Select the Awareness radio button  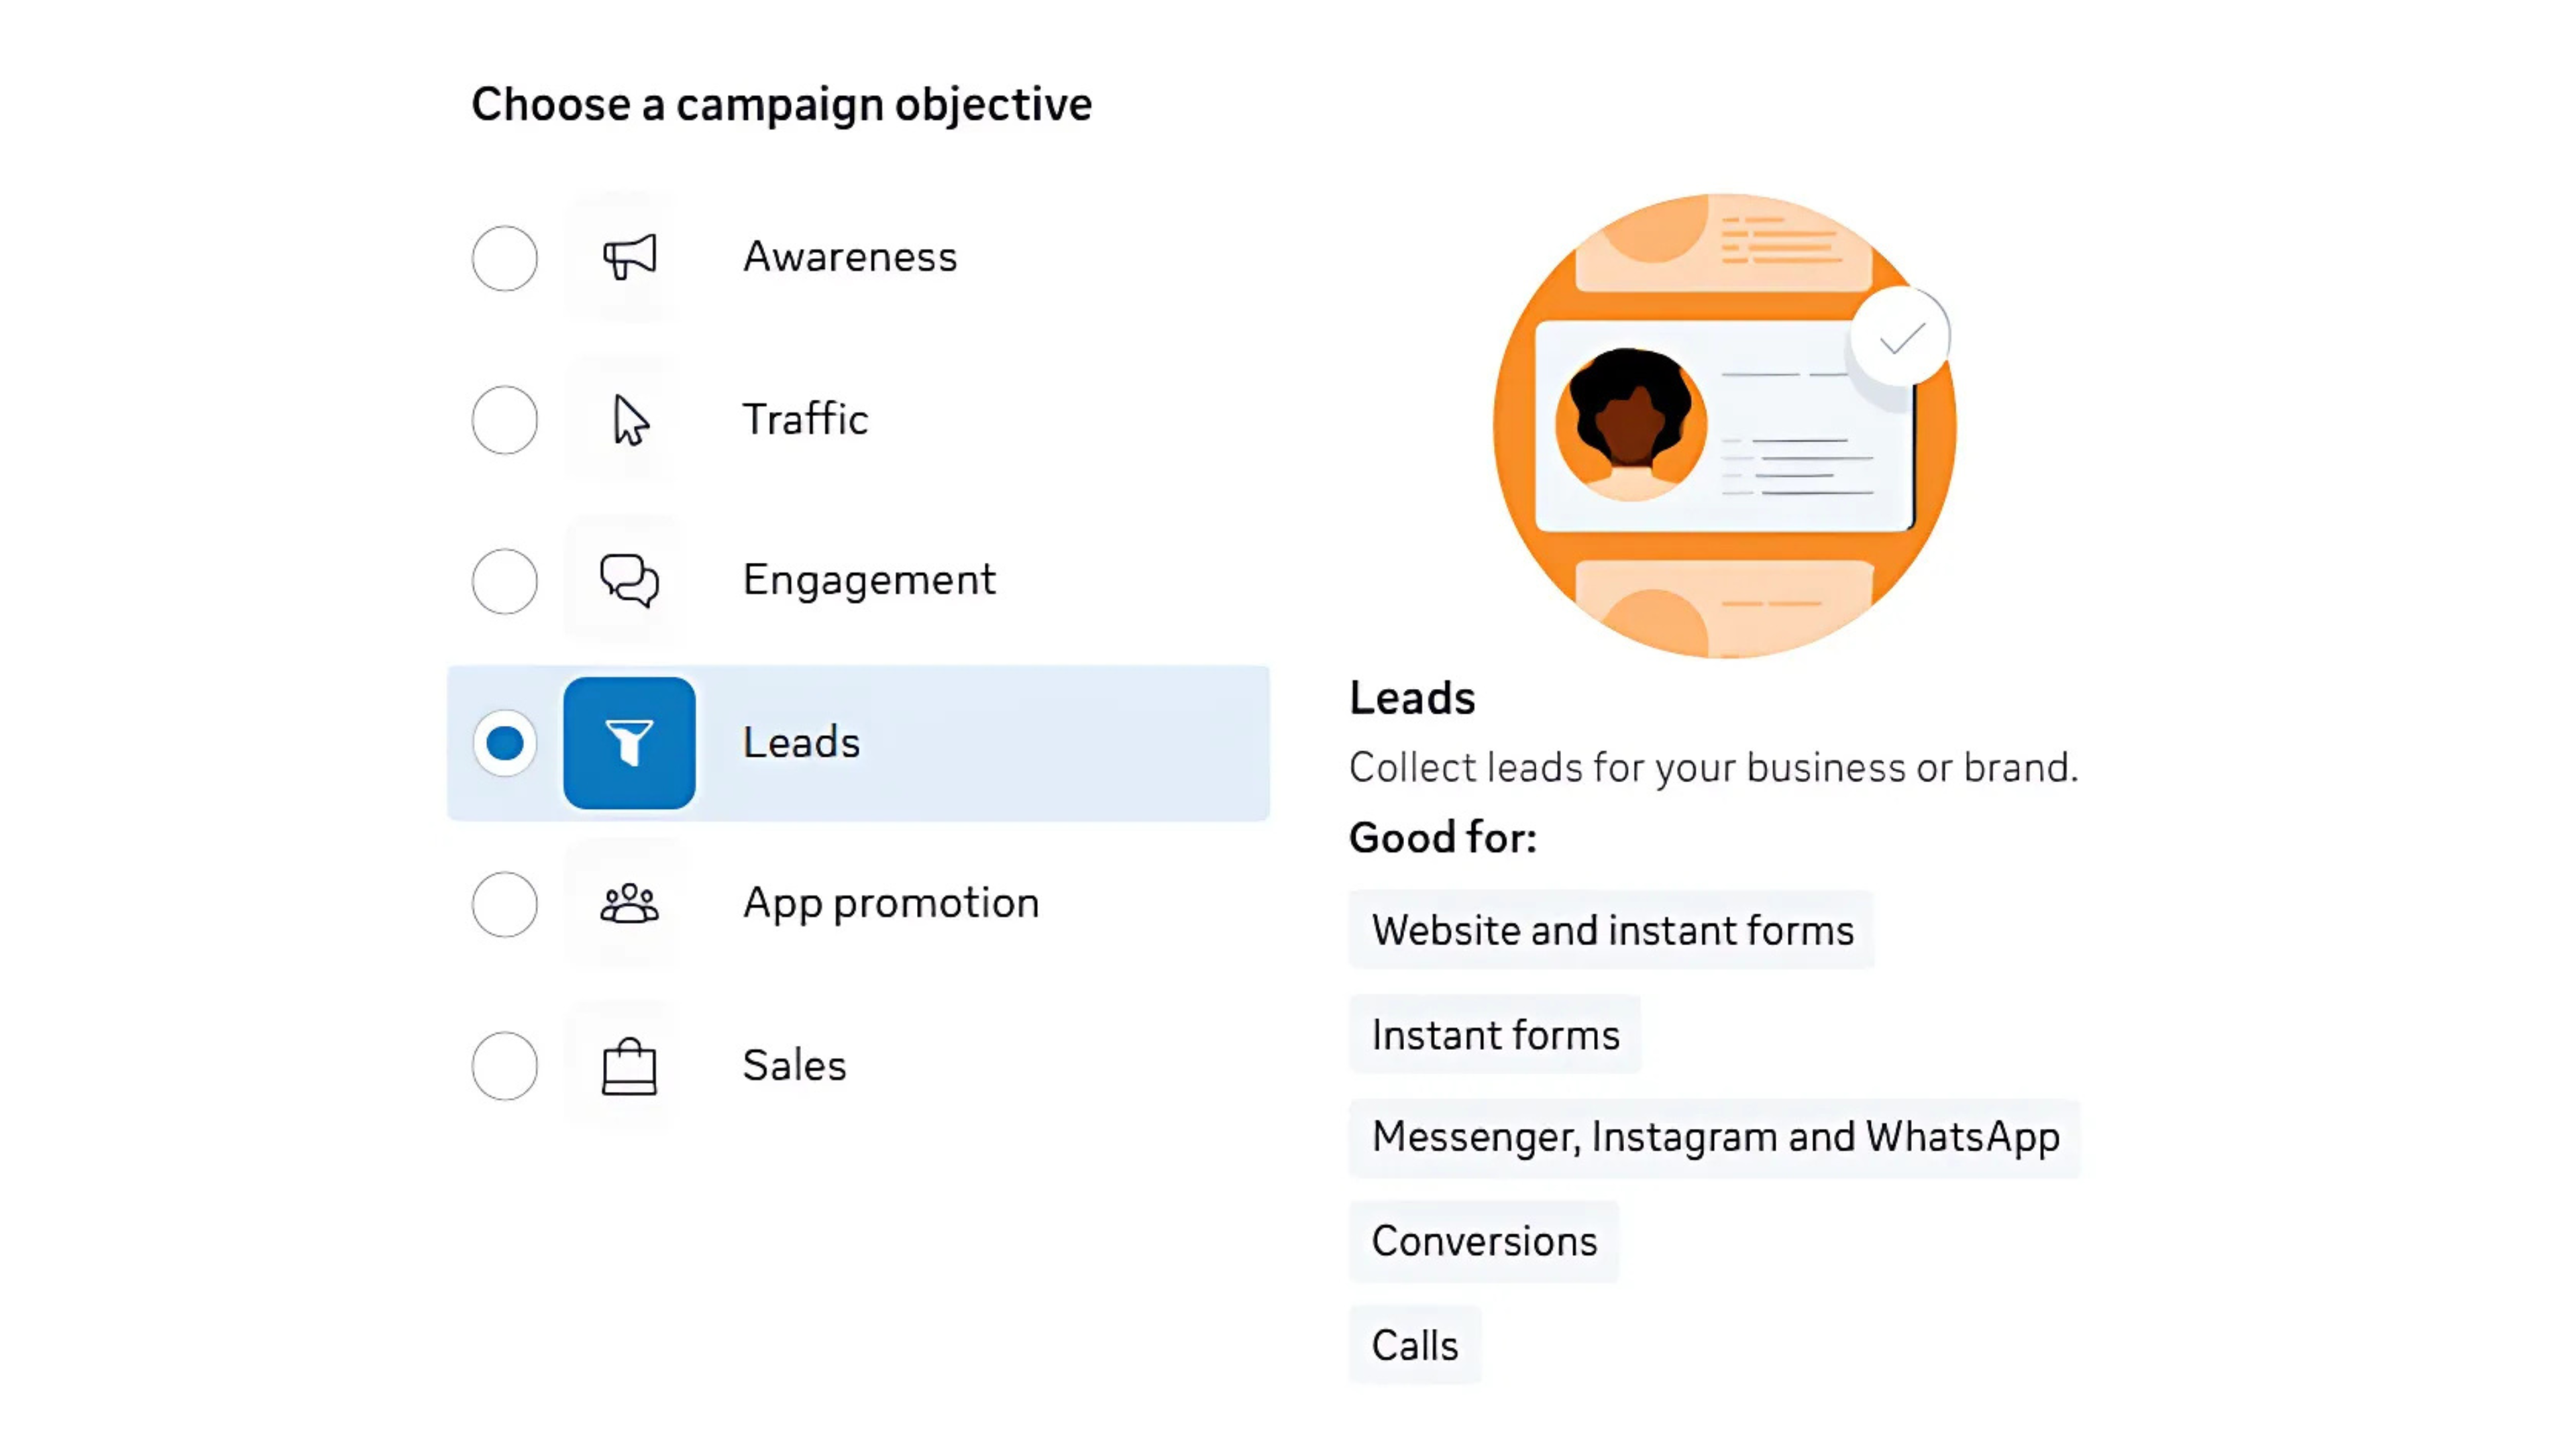coord(505,258)
